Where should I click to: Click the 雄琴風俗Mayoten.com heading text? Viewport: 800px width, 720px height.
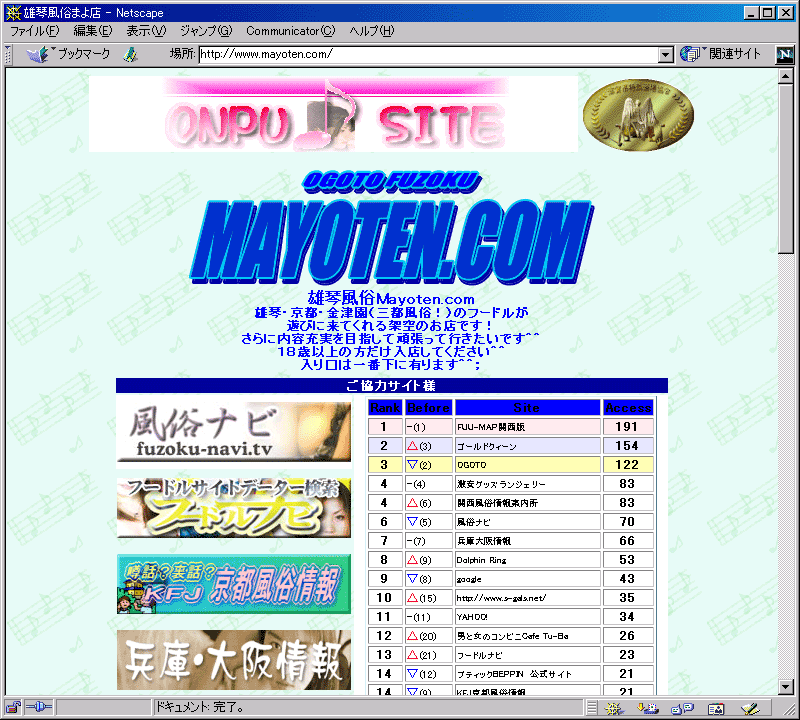coord(391,299)
